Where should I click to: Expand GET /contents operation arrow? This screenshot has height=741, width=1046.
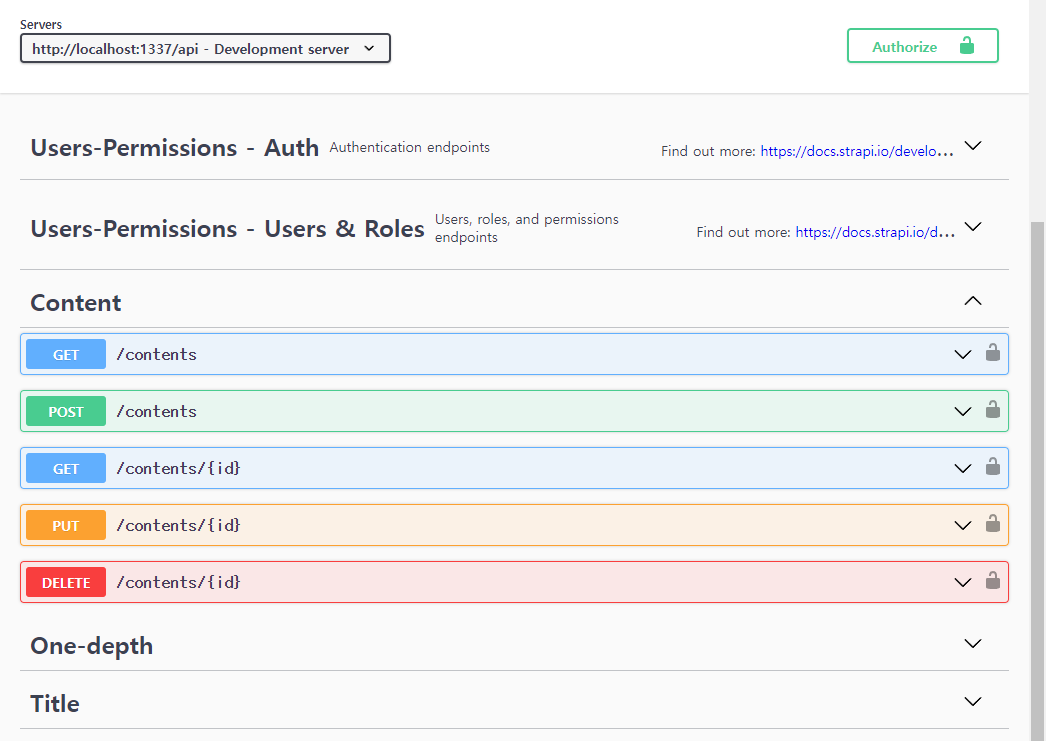click(x=963, y=354)
